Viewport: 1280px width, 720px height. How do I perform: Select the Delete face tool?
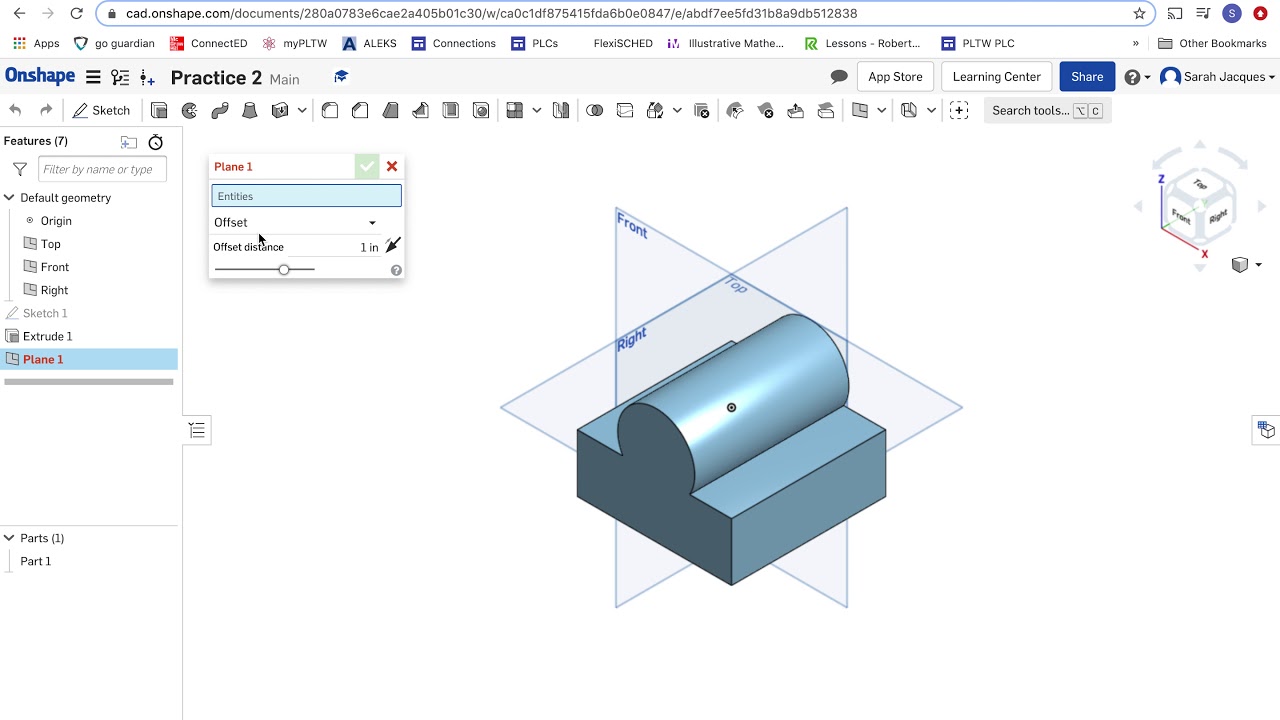pyautogui.click(x=766, y=111)
